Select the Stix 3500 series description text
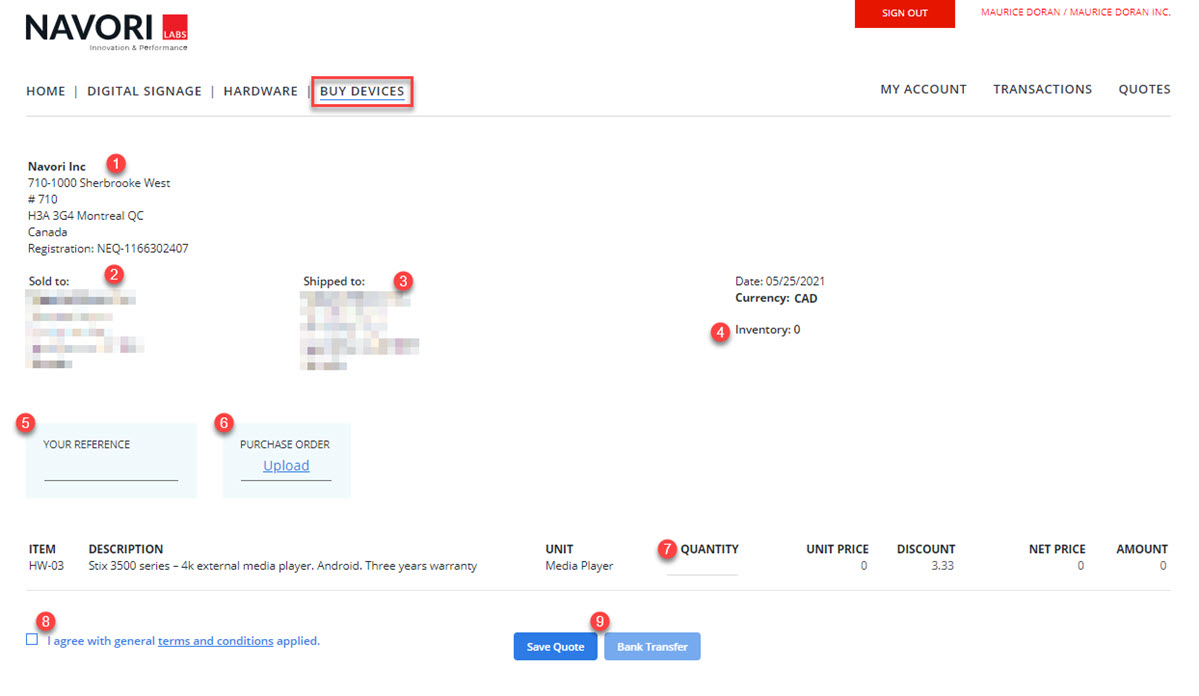The width and height of the screenshot is (1199, 696). [x=283, y=566]
